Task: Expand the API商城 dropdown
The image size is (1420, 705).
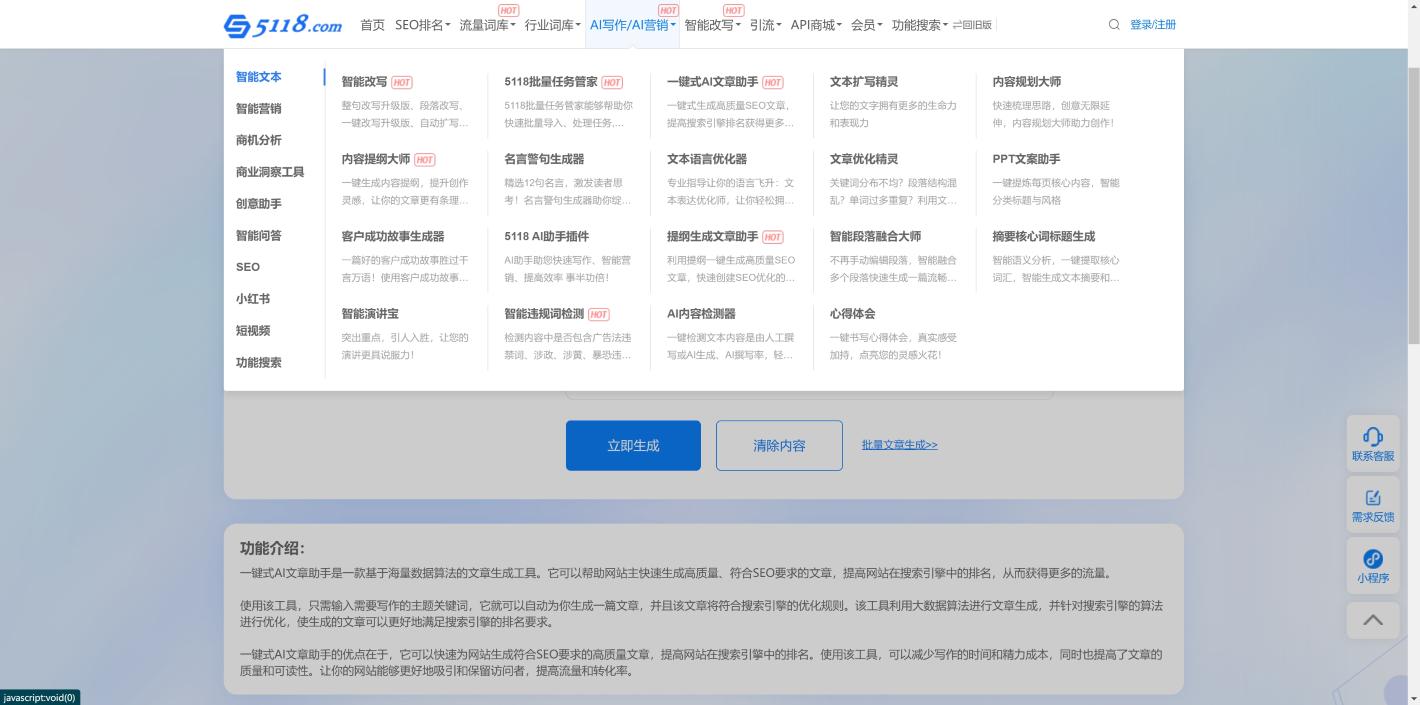Action: pyautogui.click(x=817, y=25)
